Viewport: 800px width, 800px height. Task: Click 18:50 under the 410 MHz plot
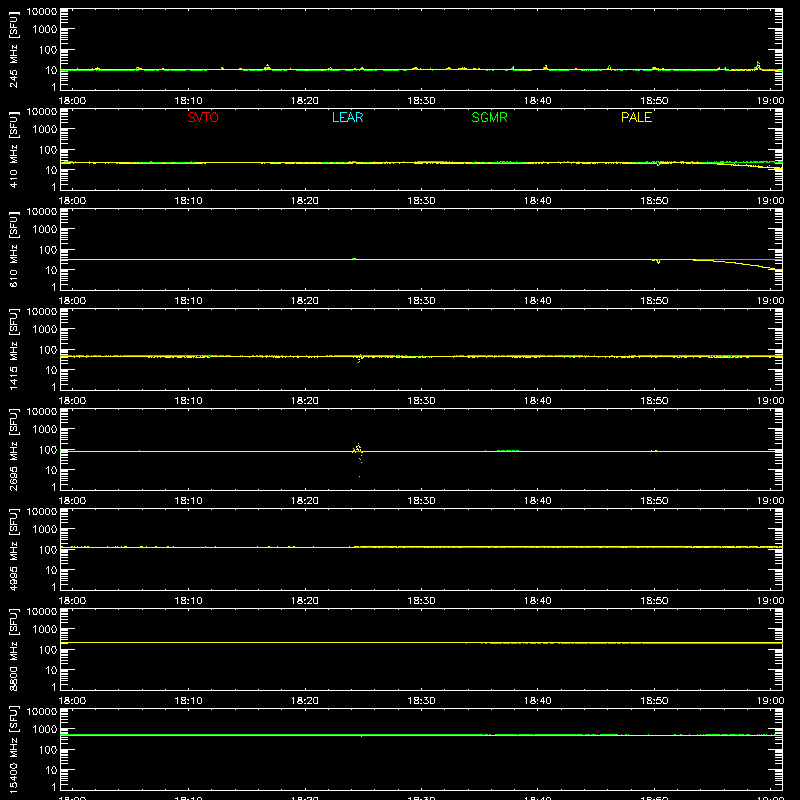point(654,201)
